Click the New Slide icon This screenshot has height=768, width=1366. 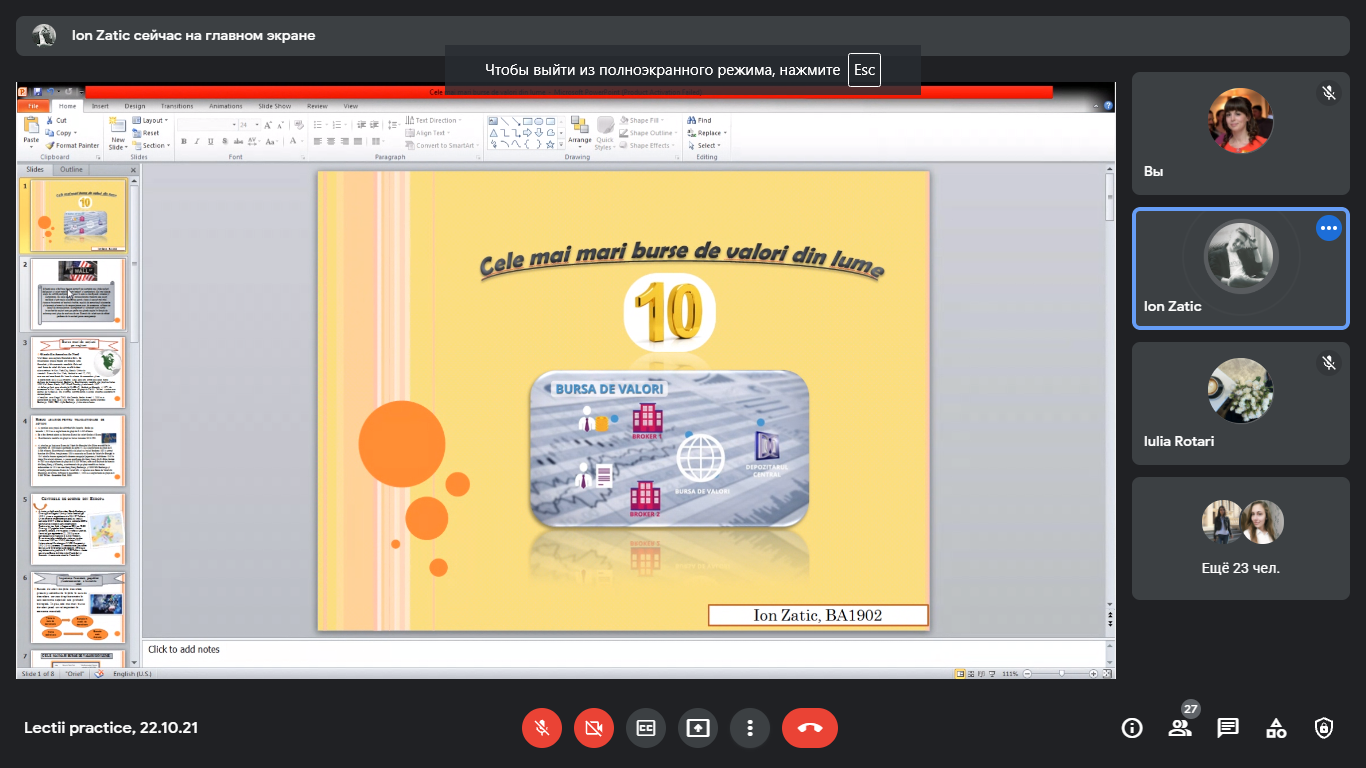pyautogui.click(x=117, y=127)
